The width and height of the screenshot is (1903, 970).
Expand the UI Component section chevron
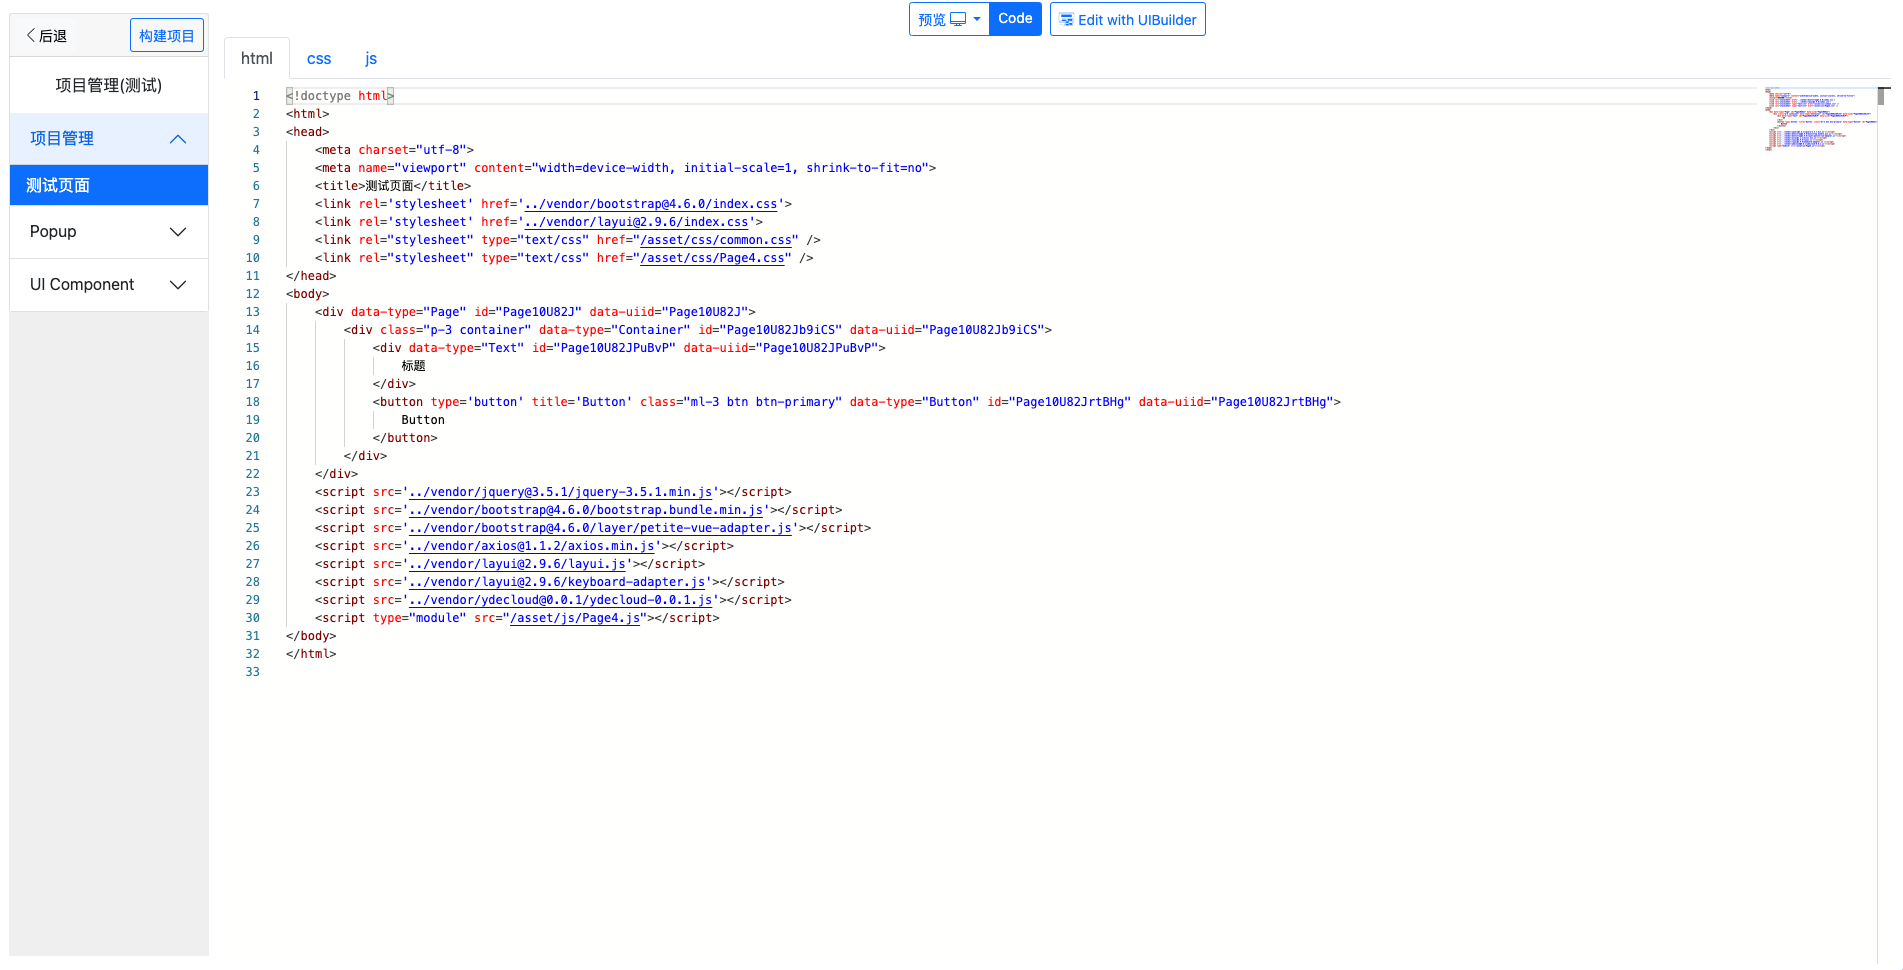tap(178, 285)
